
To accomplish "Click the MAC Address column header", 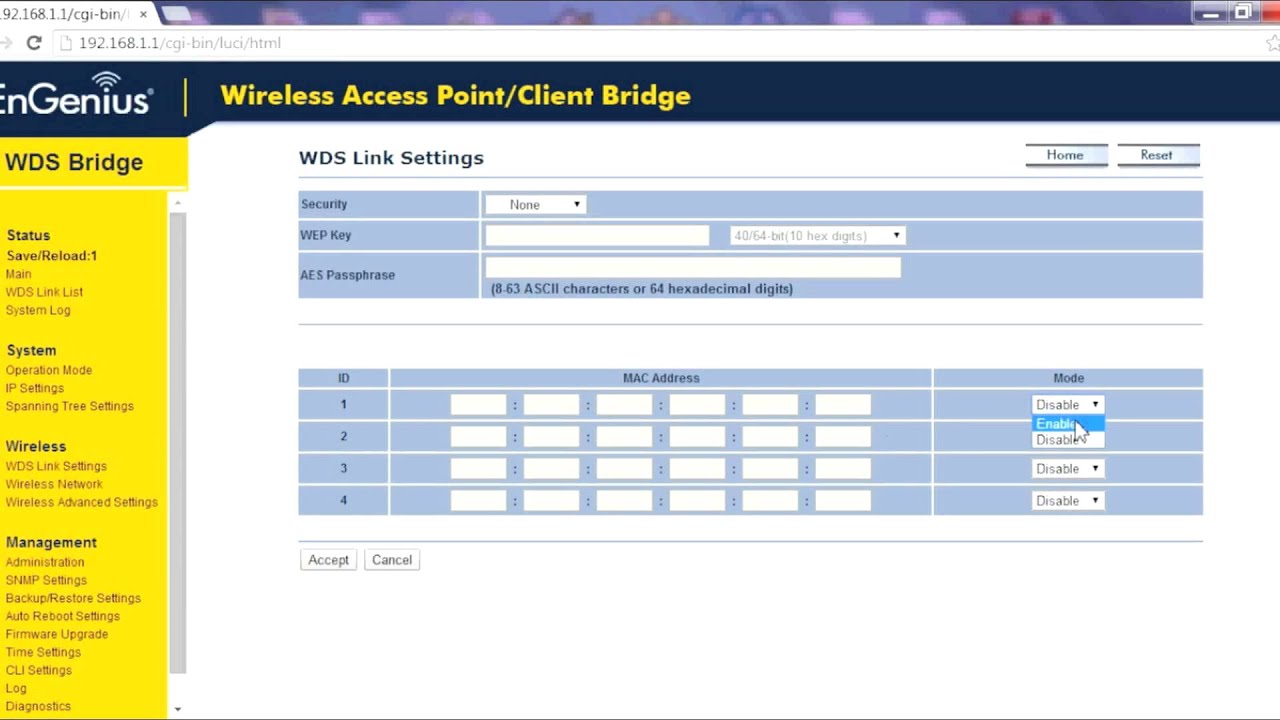I will tap(661, 378).
